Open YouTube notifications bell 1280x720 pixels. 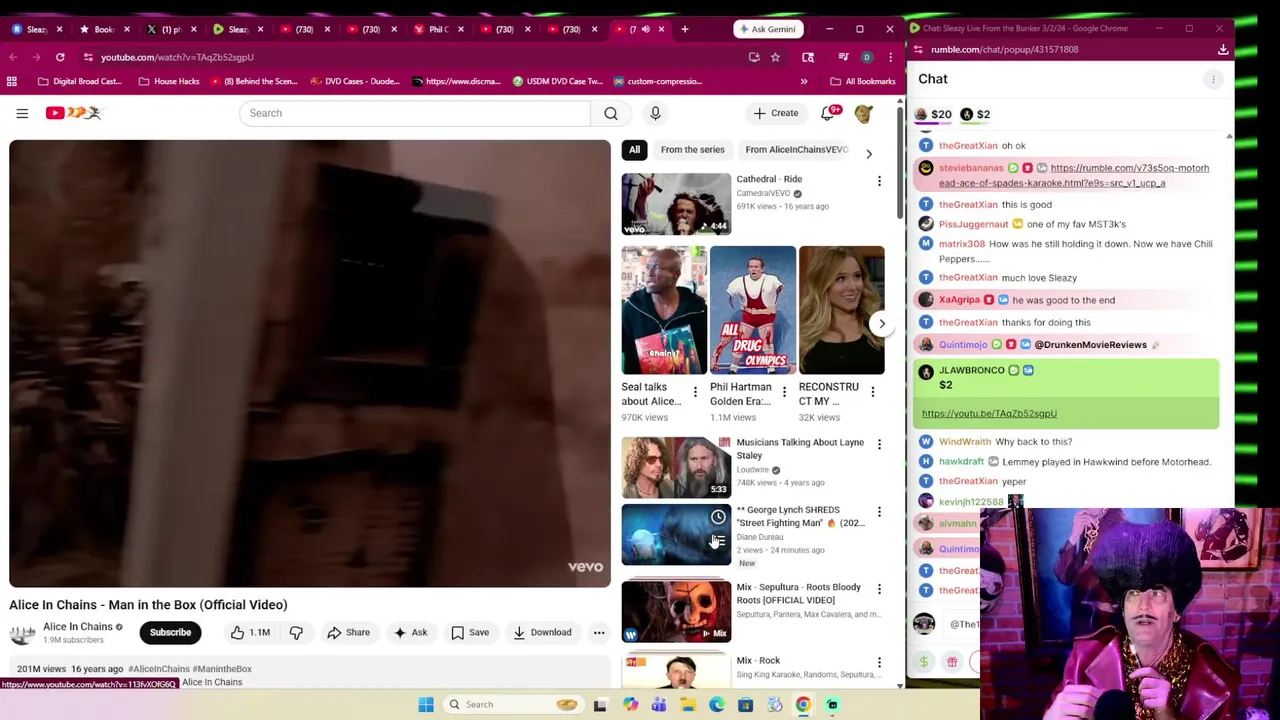click(x=828, y=113)
